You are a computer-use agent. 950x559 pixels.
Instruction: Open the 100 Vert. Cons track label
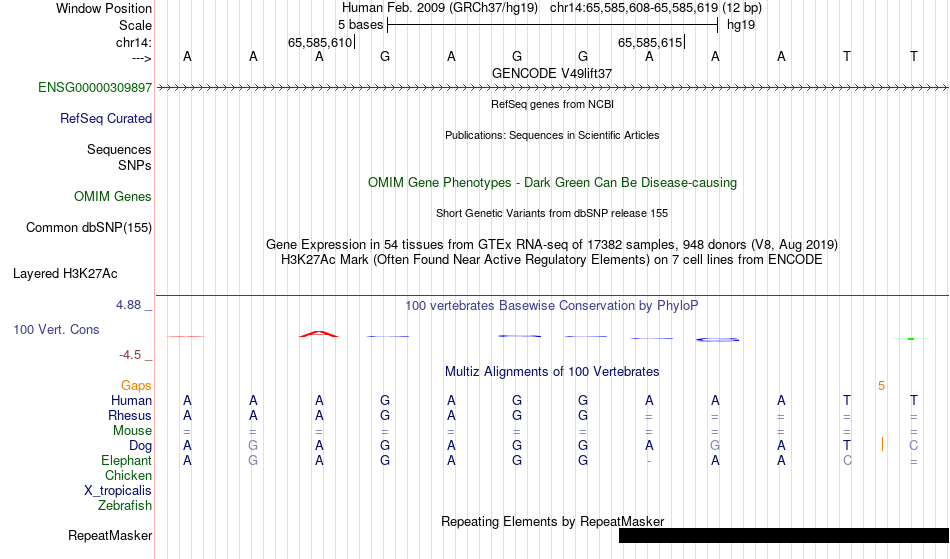56,330
